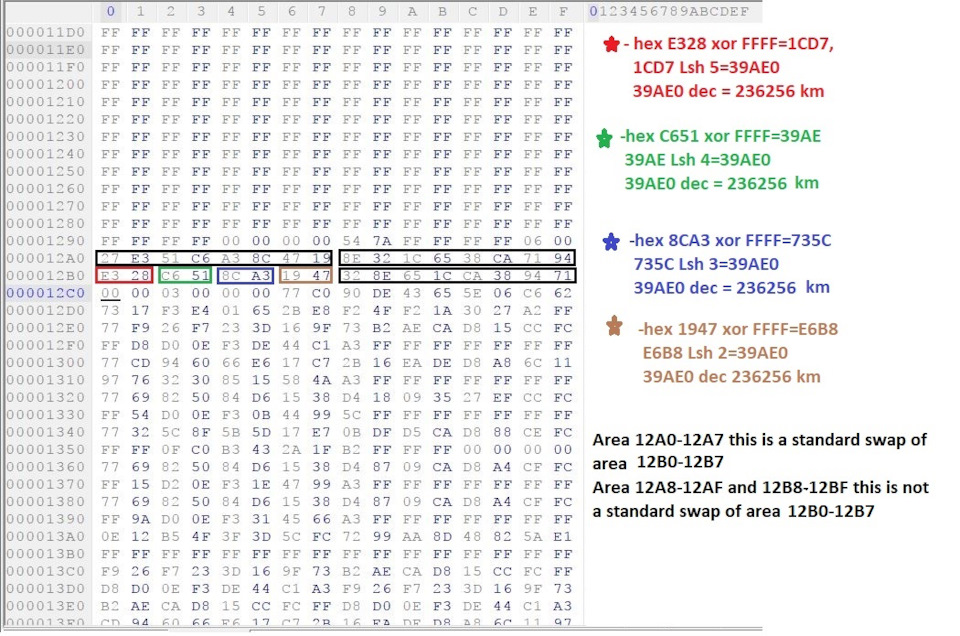Select byte C1 in row 000012F0
Viewport: 960px width, 636px height.
coord(321,345)
